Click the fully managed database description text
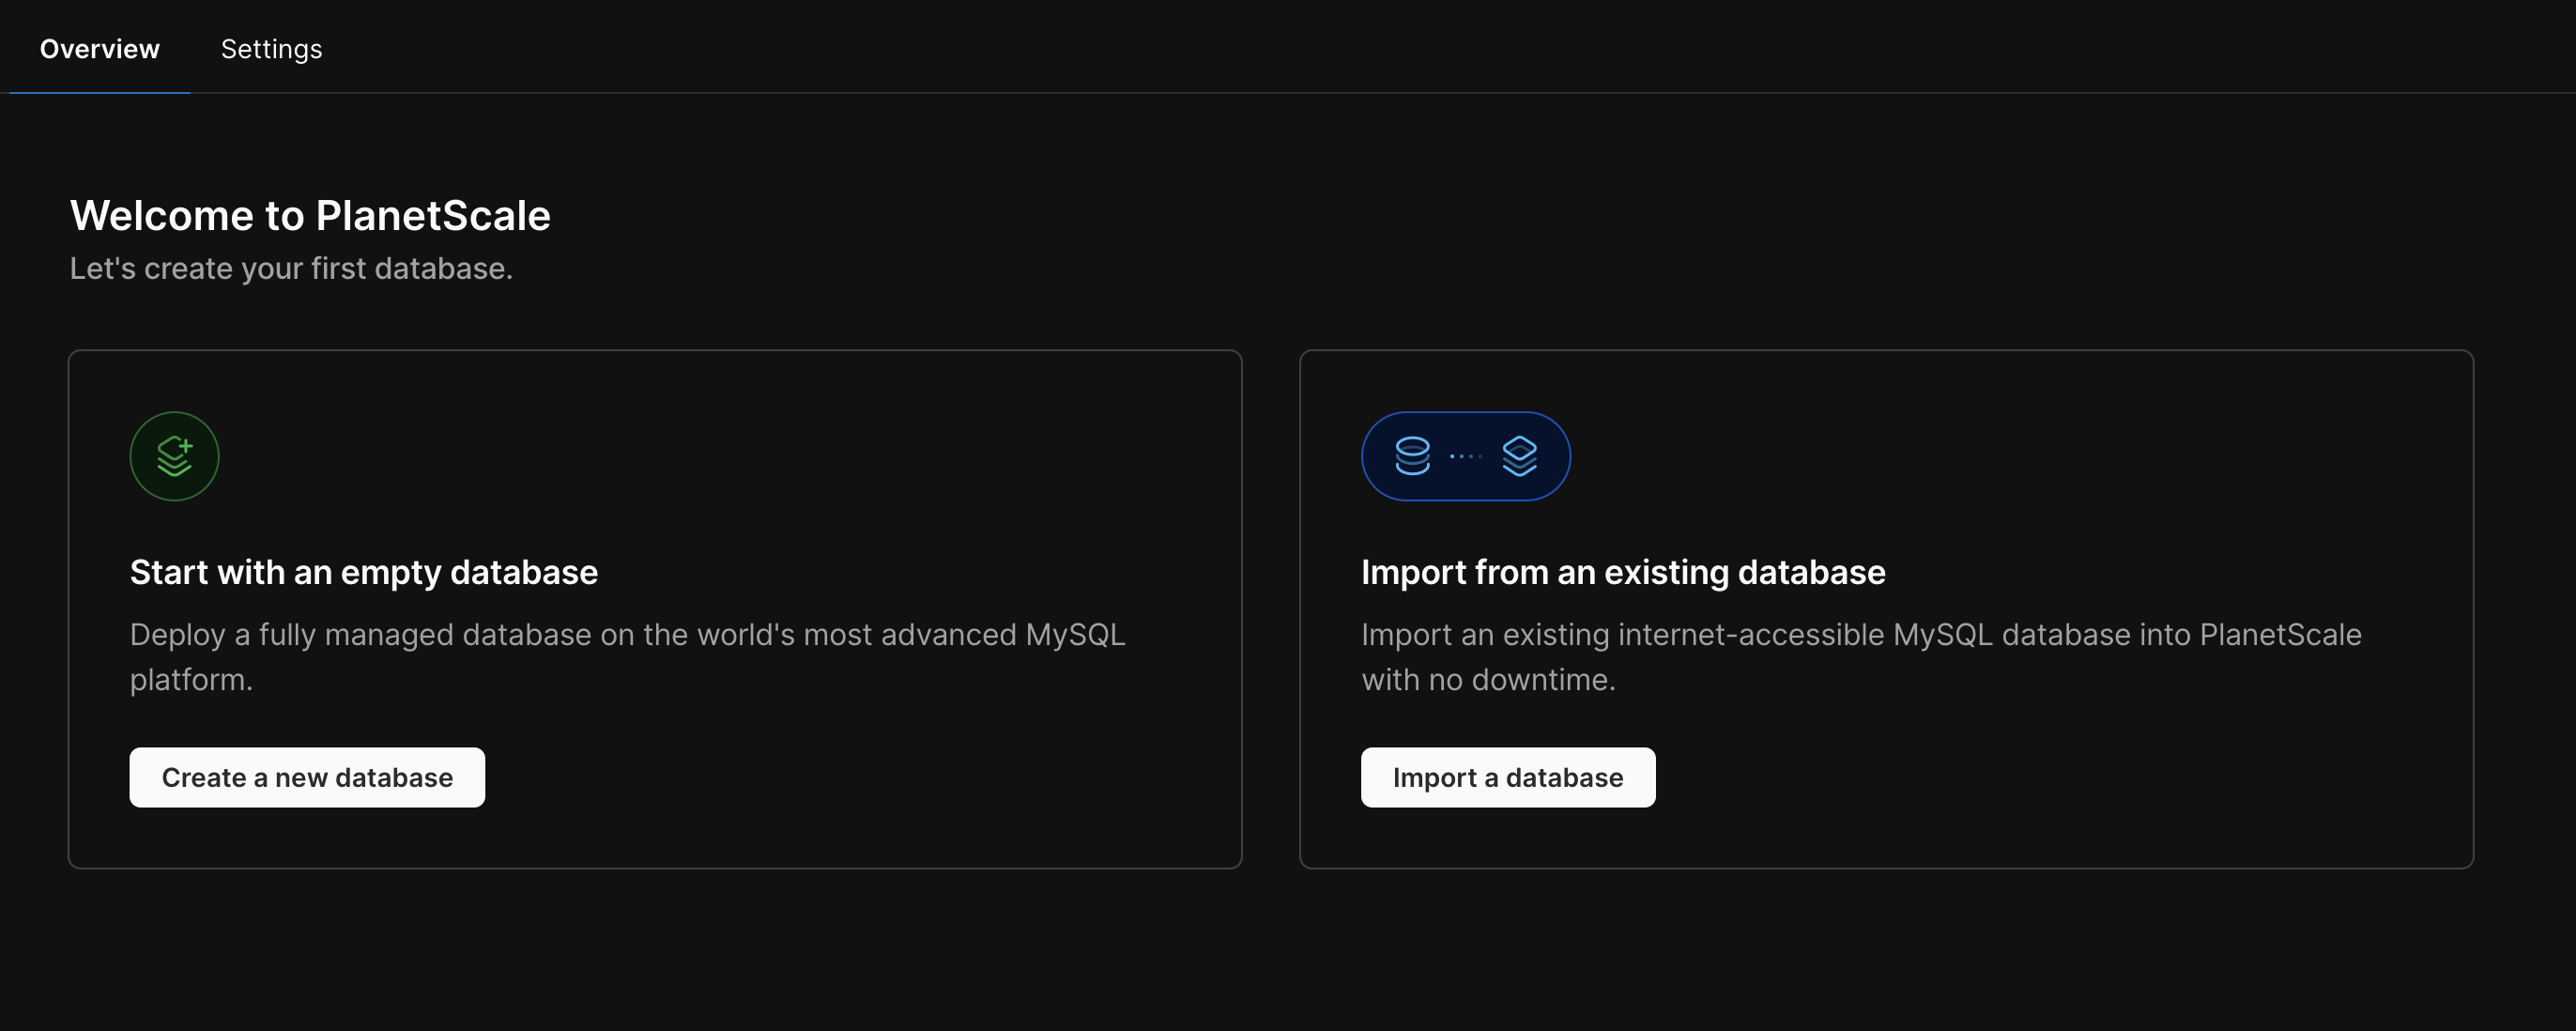 tap(627, 635)
